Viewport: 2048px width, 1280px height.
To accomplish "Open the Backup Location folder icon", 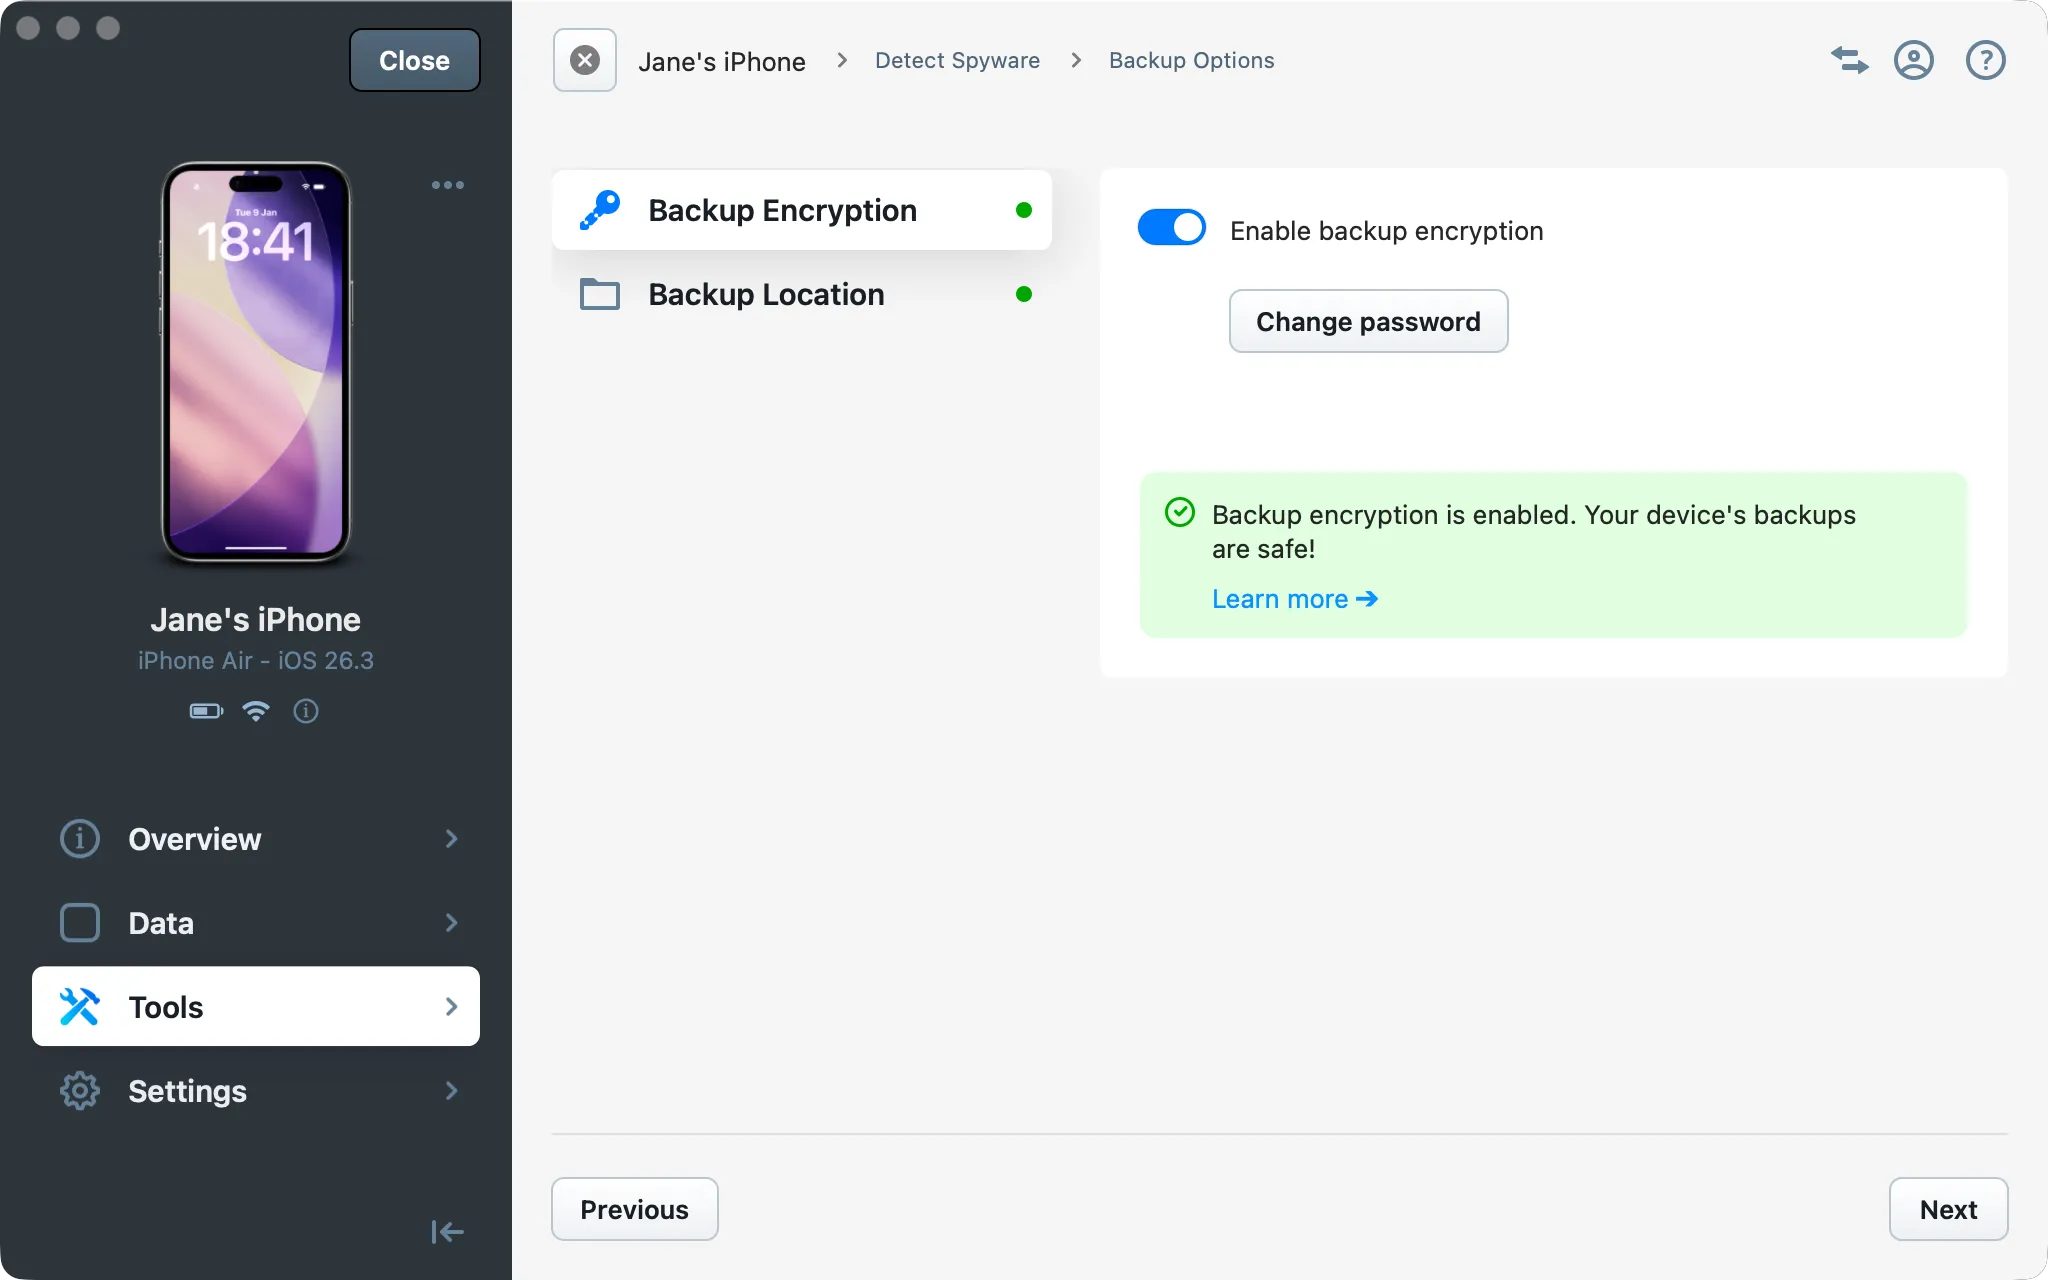I will [x=599, y=294].
